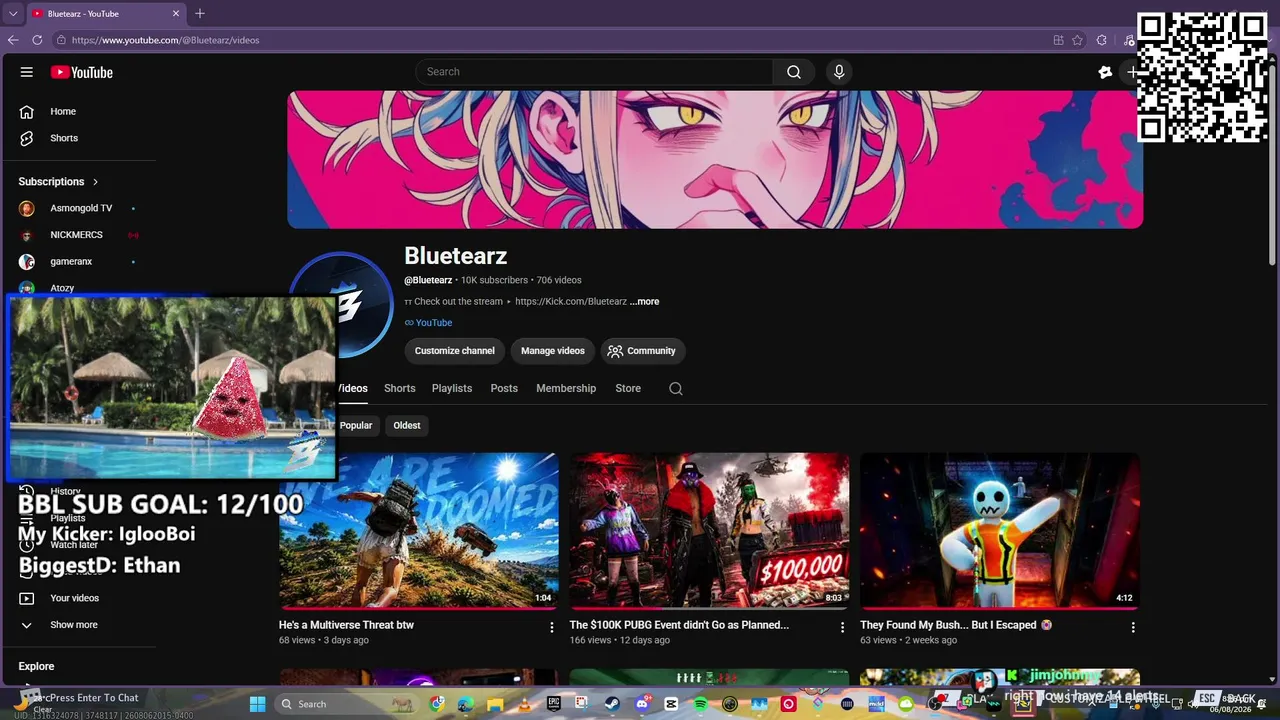Viewport: 1280px width, 720px height.
Task: Open The $100K PUBG Event video title
Action: (679, 625)
